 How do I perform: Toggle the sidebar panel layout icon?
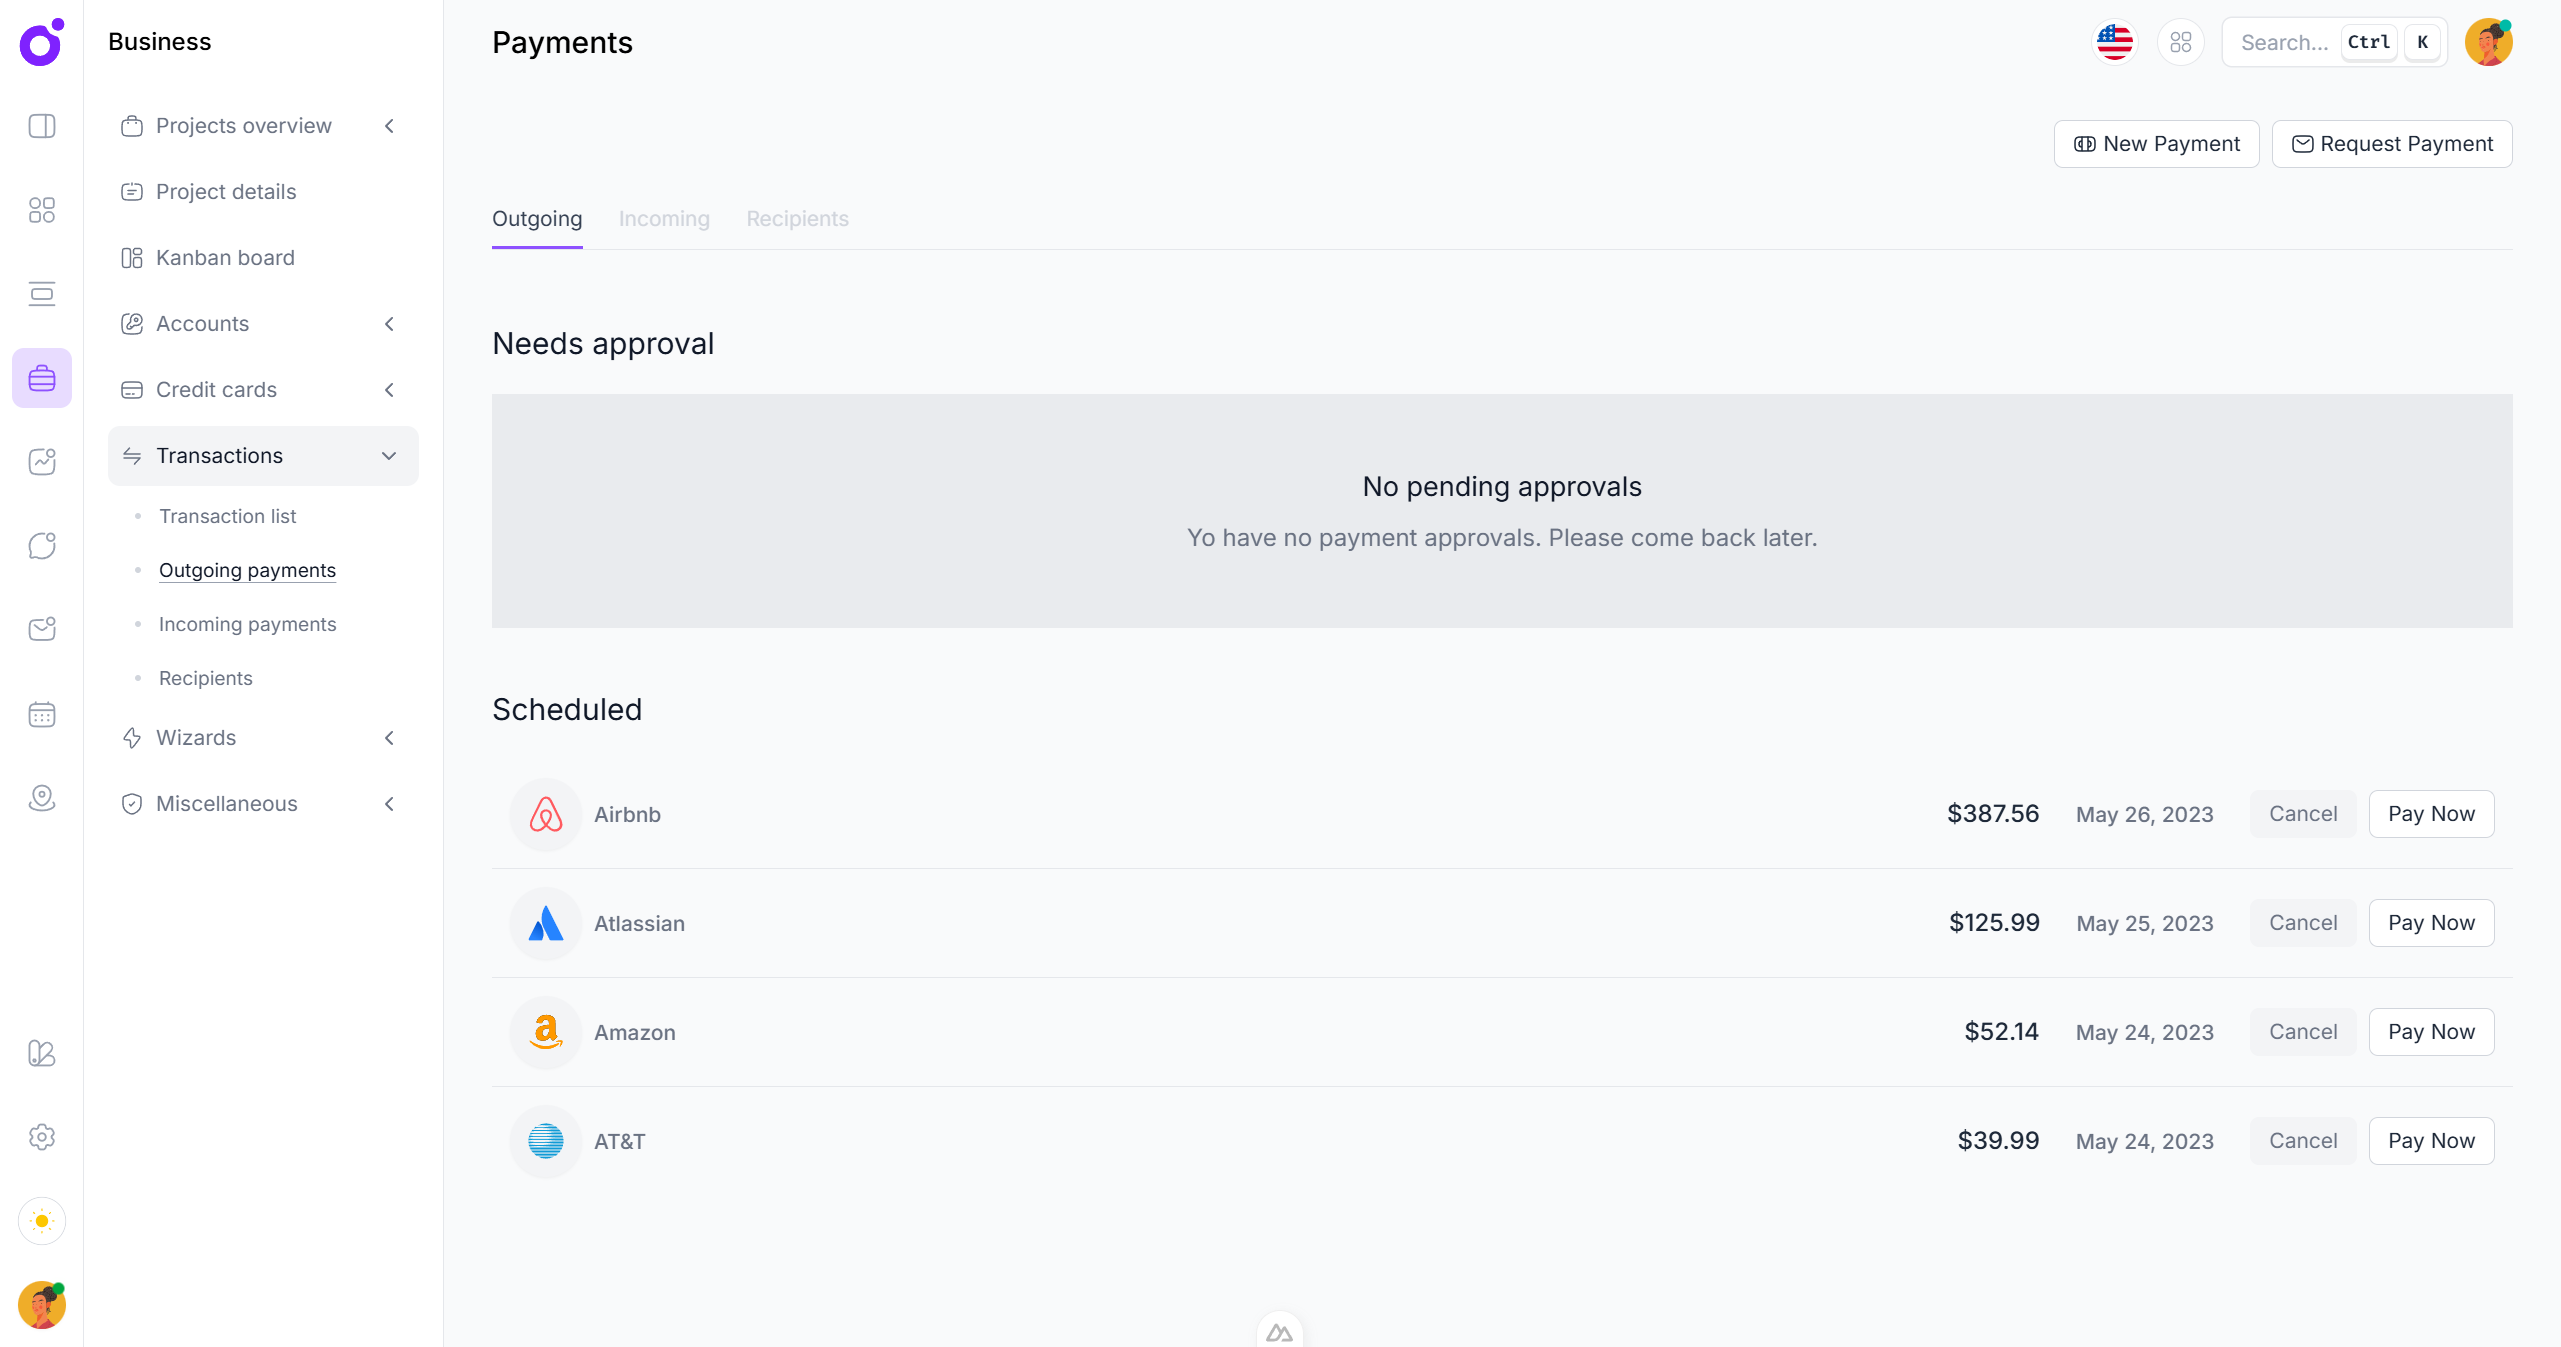(x=42, y=126)
